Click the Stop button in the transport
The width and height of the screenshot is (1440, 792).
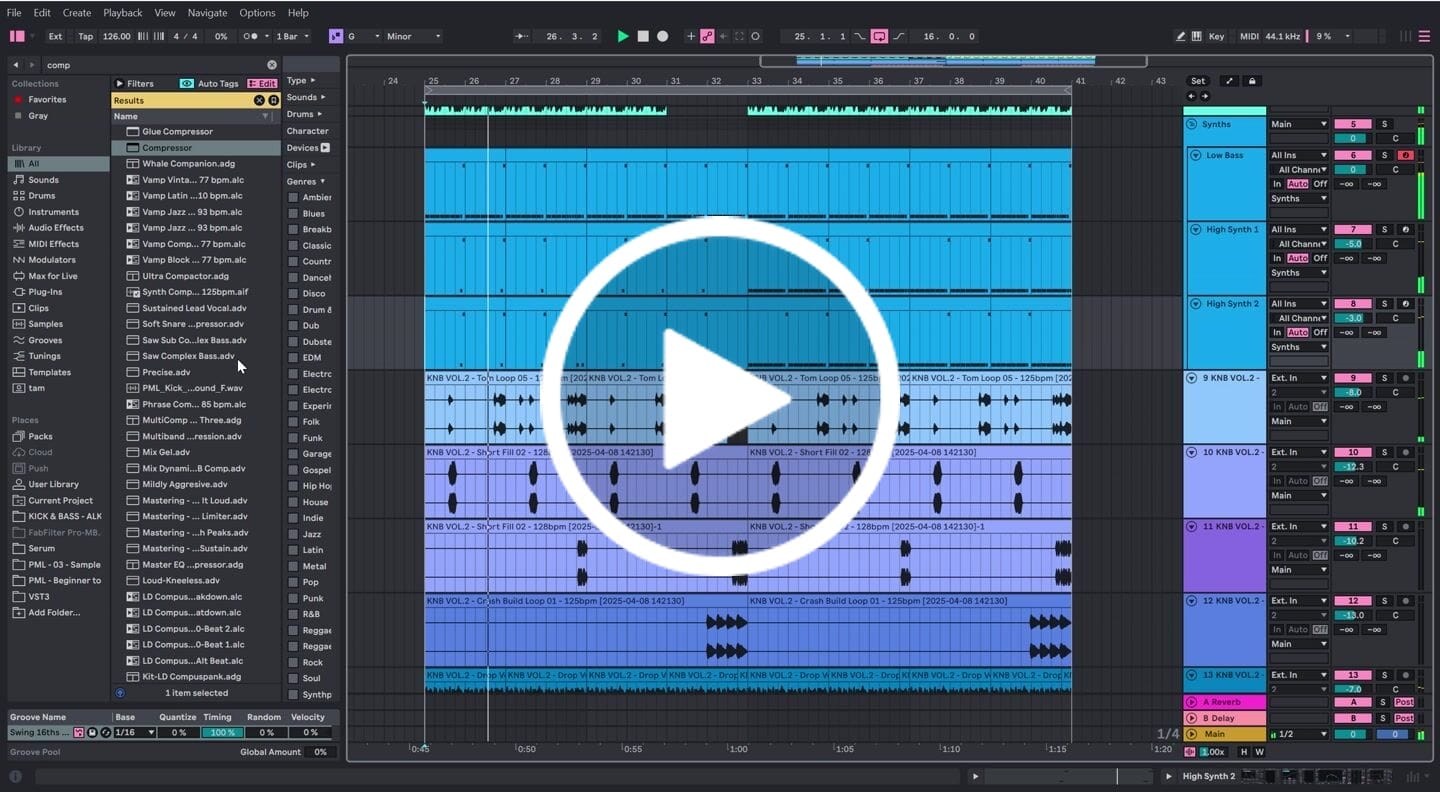pos(643,36)
